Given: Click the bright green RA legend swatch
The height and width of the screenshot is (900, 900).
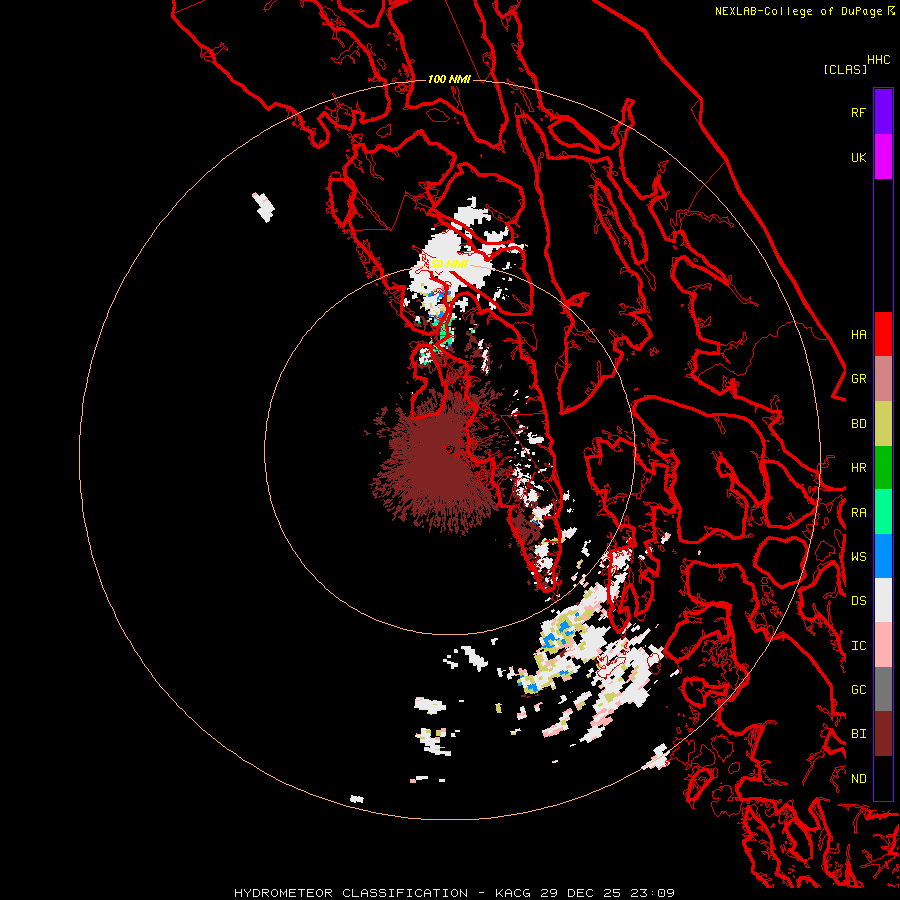Looking at the screenshot, I should click(883, 512).
